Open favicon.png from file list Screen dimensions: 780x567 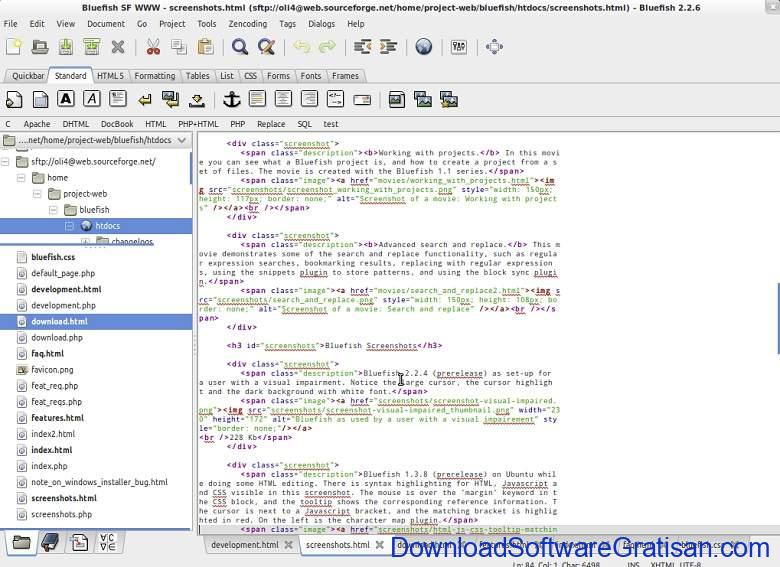coord(52,370)
